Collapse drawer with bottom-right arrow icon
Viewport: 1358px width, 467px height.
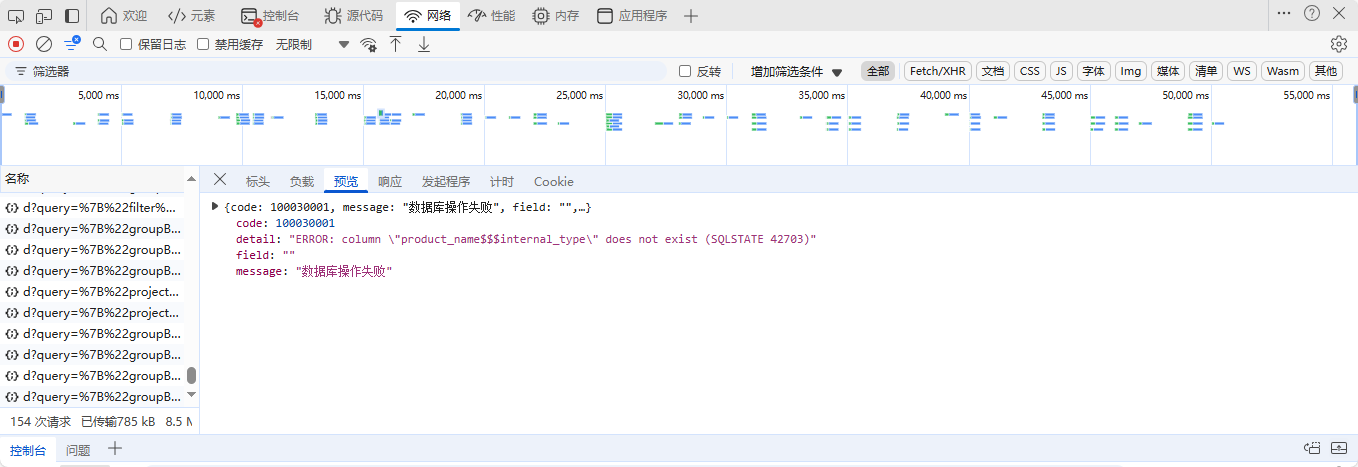click(x=1340, y=448)
